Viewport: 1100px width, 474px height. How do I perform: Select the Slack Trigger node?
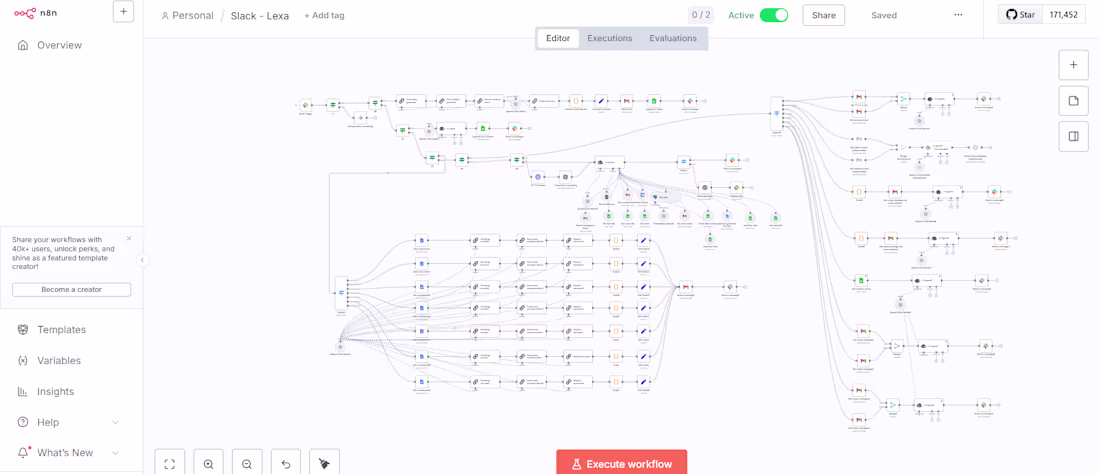point(305,104)
